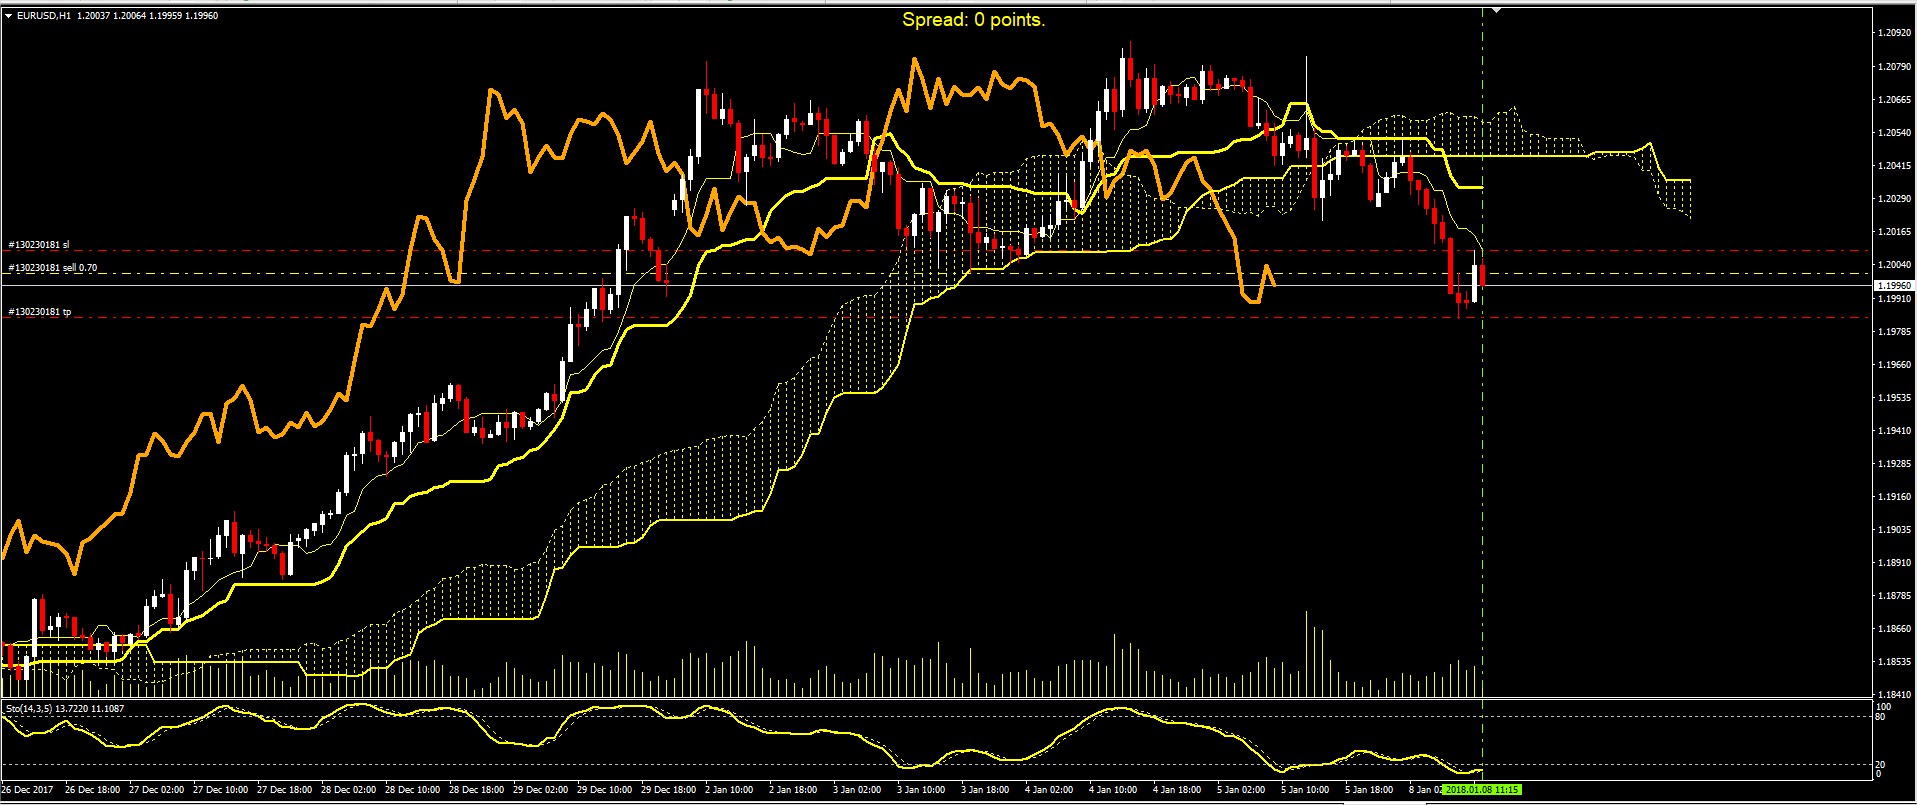Click the 4 Jan 10:00 time axis label
Image resolution: width=1917 pixels, height=805 pixels.
(1113, 790)
